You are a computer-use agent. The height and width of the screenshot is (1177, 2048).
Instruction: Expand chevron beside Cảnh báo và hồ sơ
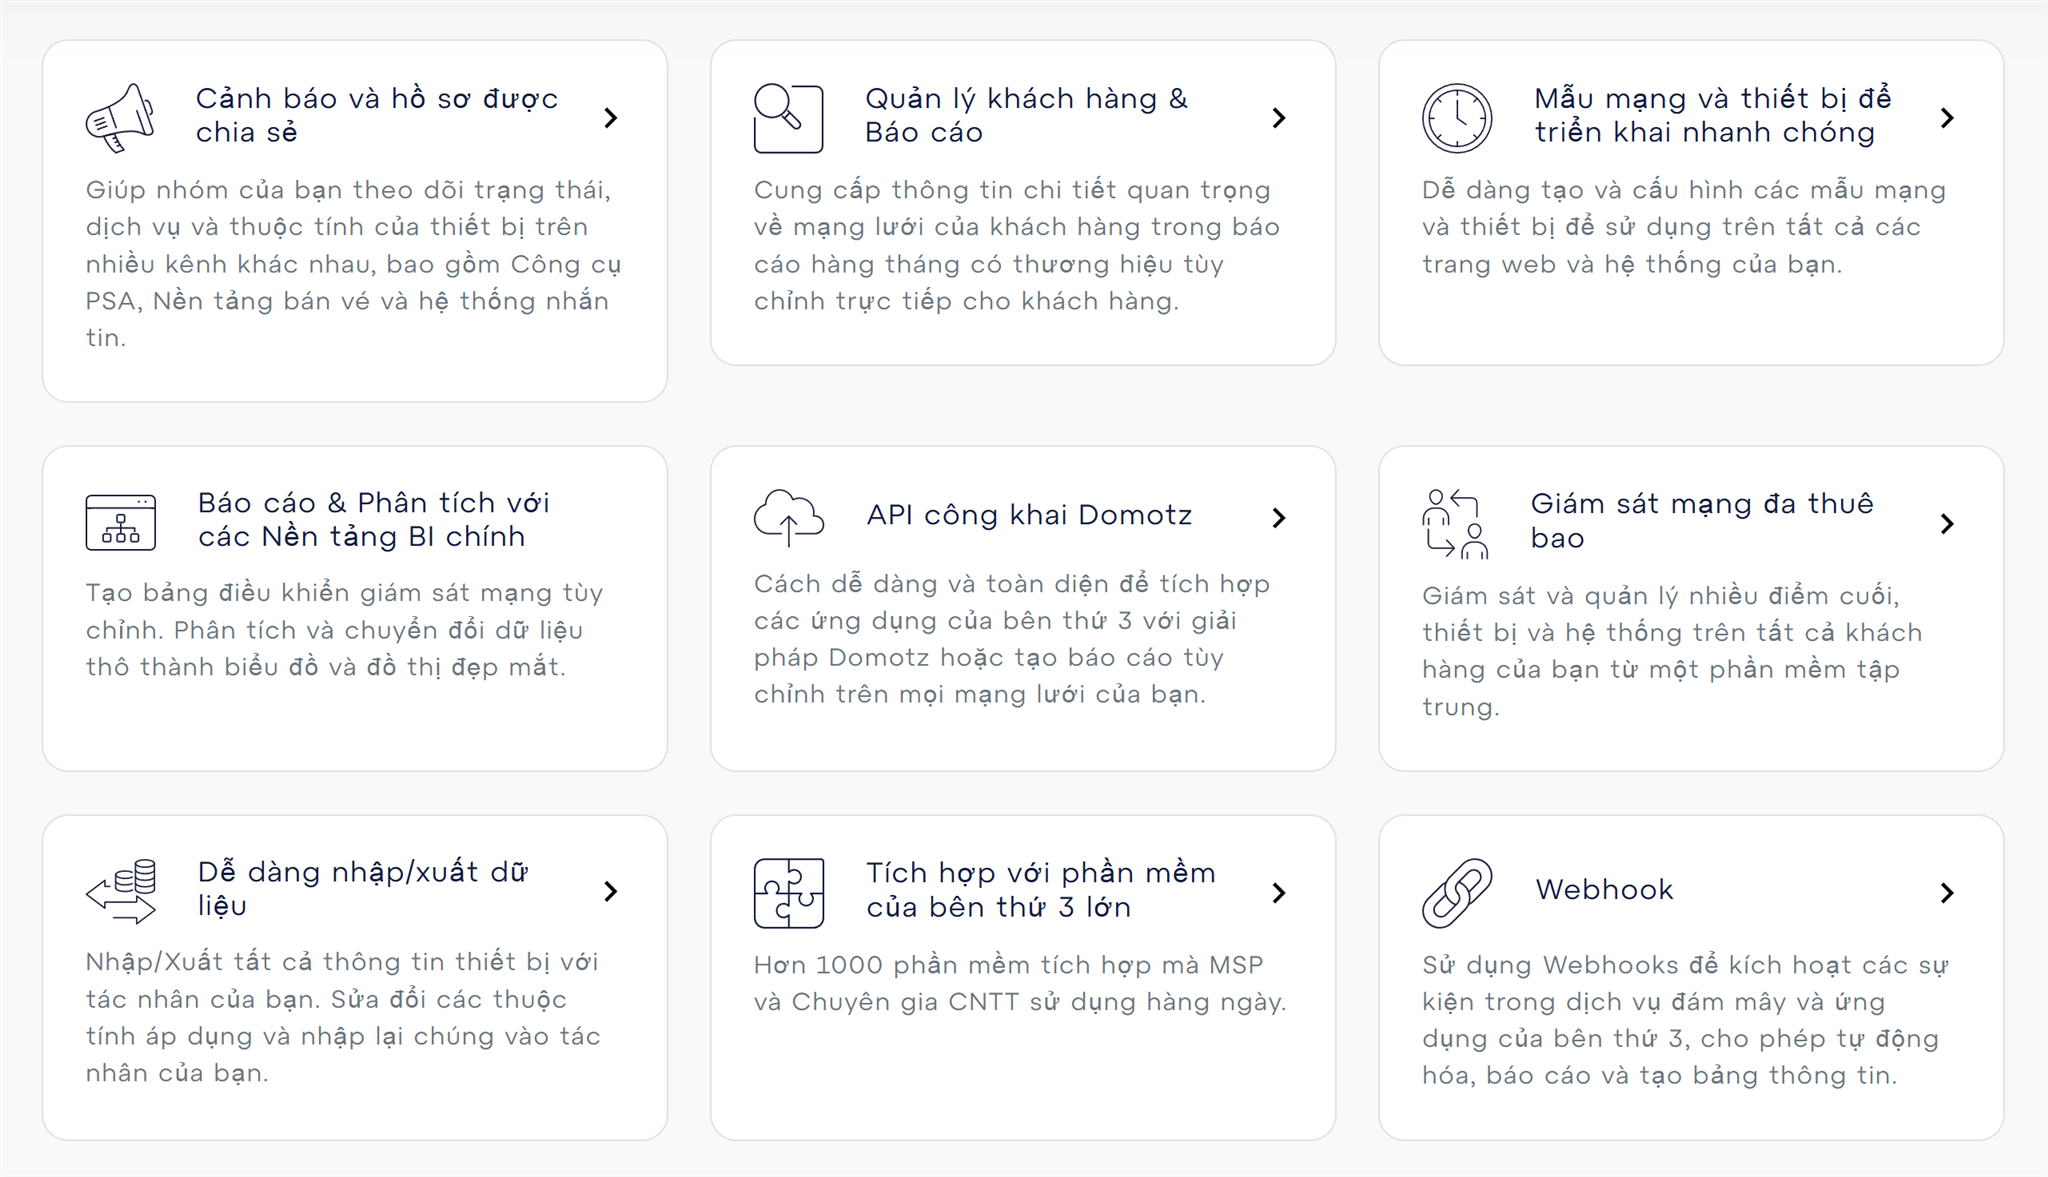611,118
